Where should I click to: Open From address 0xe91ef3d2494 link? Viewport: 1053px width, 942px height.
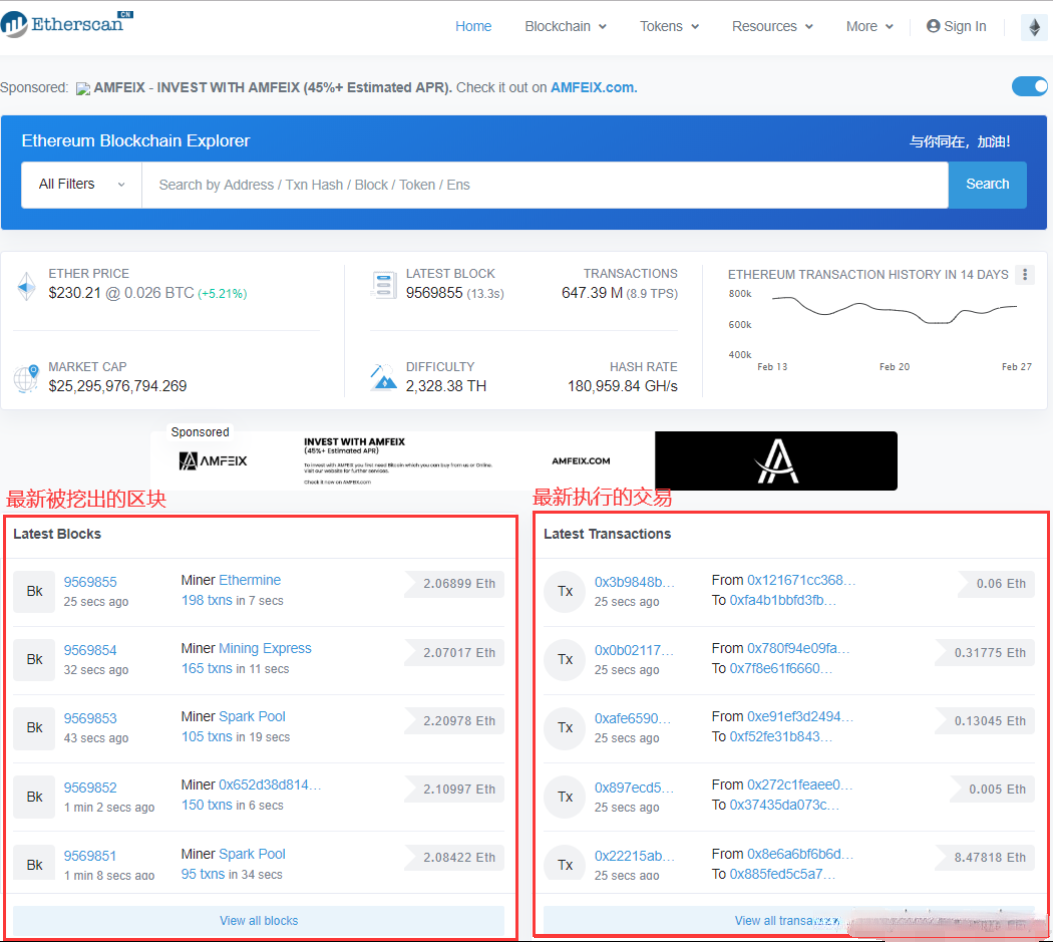click(800, 716)
